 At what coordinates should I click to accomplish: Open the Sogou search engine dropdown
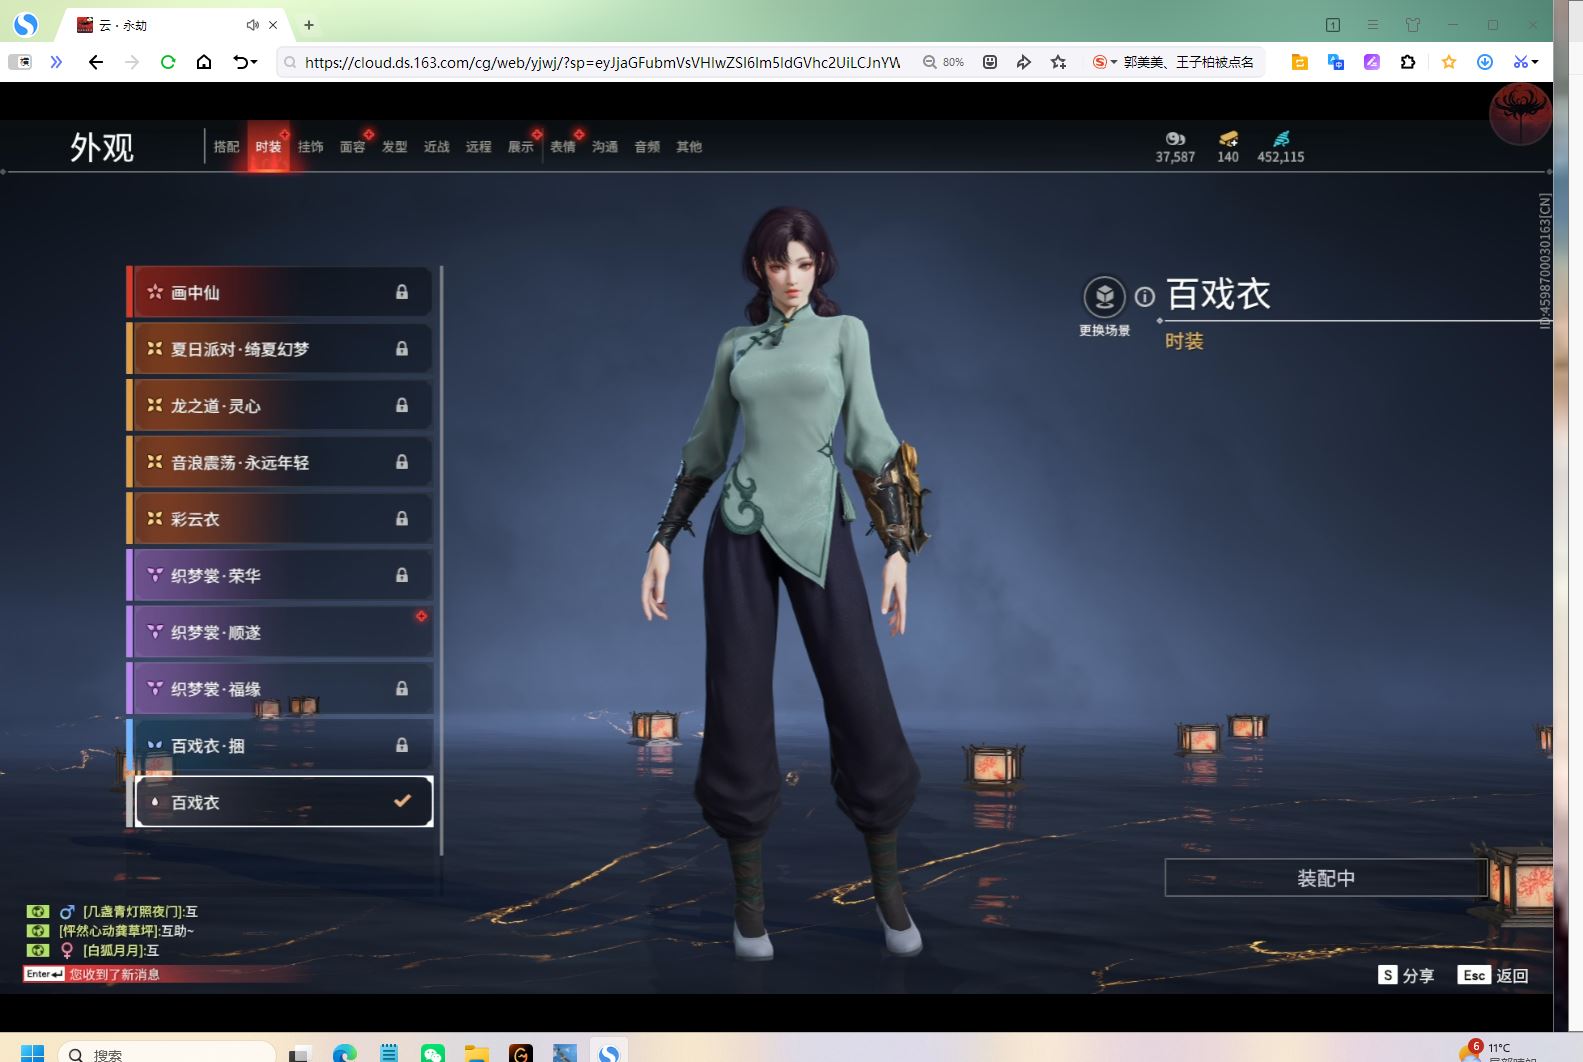[x=1104, y=62]
